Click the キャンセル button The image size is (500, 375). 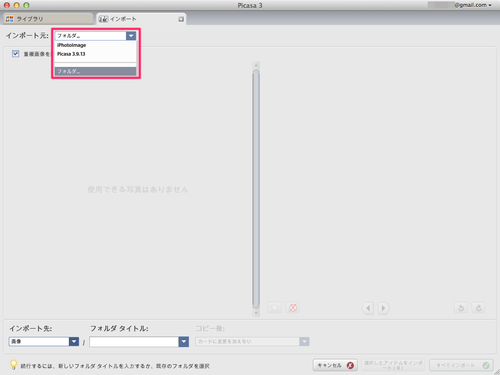(x=335, y=365)
